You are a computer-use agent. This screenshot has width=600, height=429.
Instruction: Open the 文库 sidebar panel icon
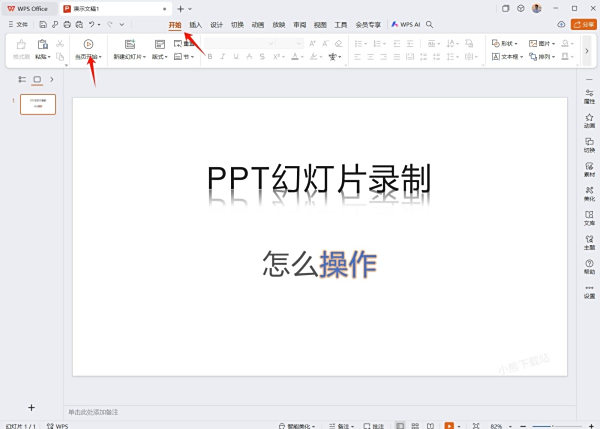[x=589, y=218]
